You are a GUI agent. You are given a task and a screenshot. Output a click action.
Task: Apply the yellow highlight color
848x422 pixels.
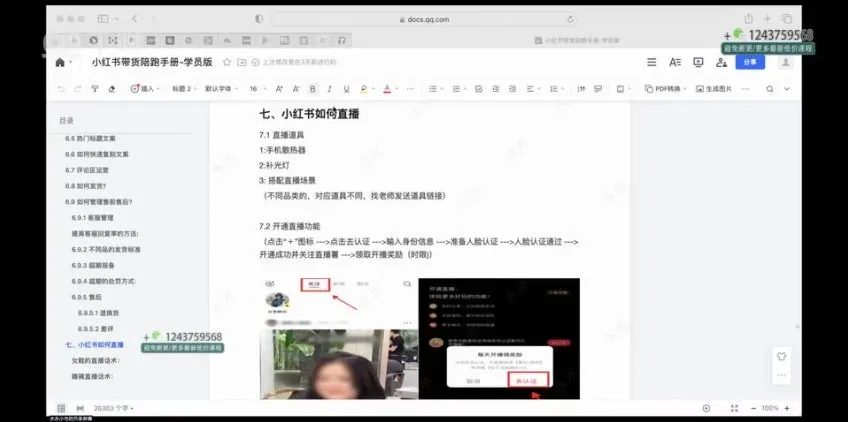[x=363, y=89]
